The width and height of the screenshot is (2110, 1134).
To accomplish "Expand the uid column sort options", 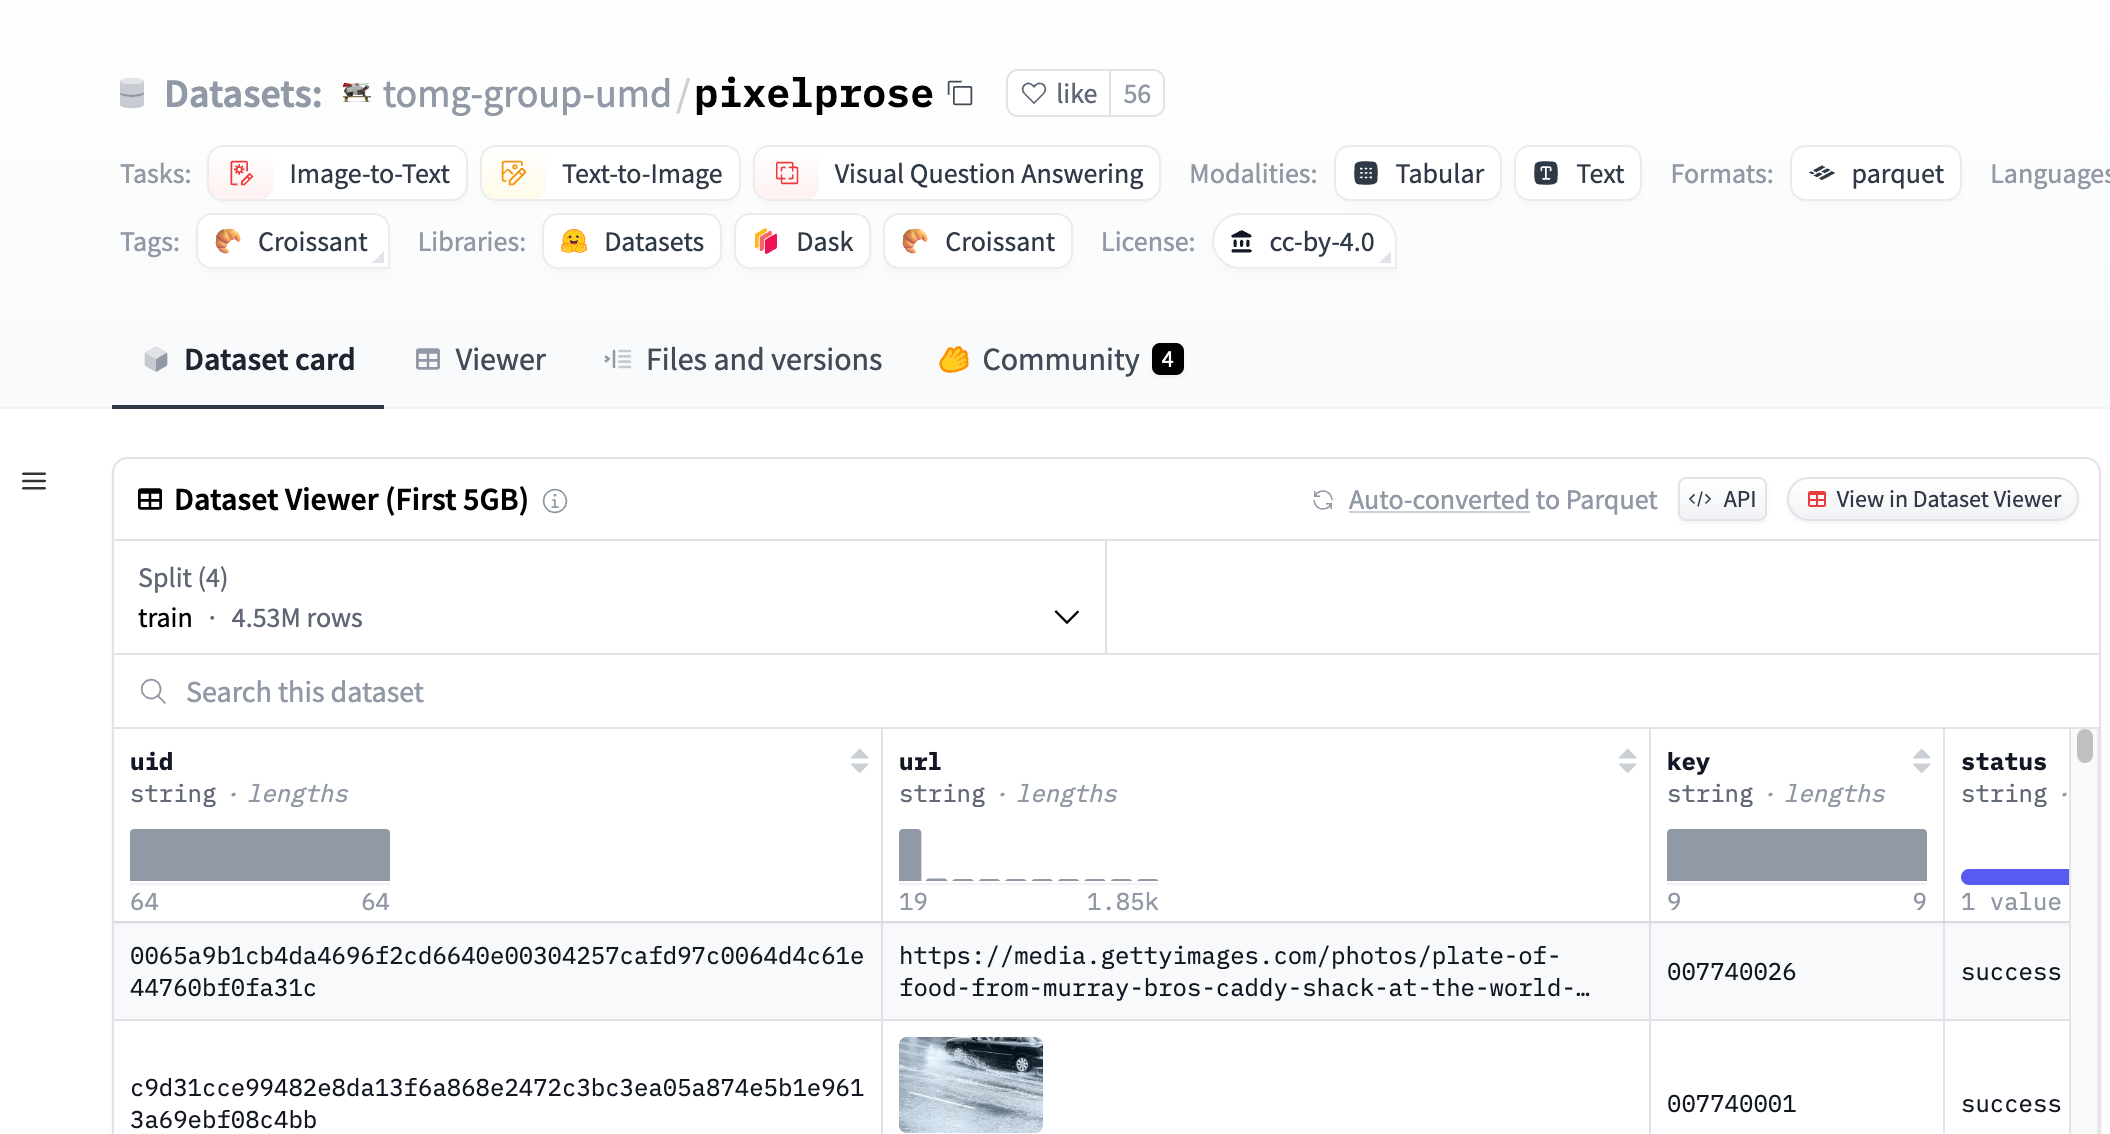I will pyautogui.click(x=860, y=760).
